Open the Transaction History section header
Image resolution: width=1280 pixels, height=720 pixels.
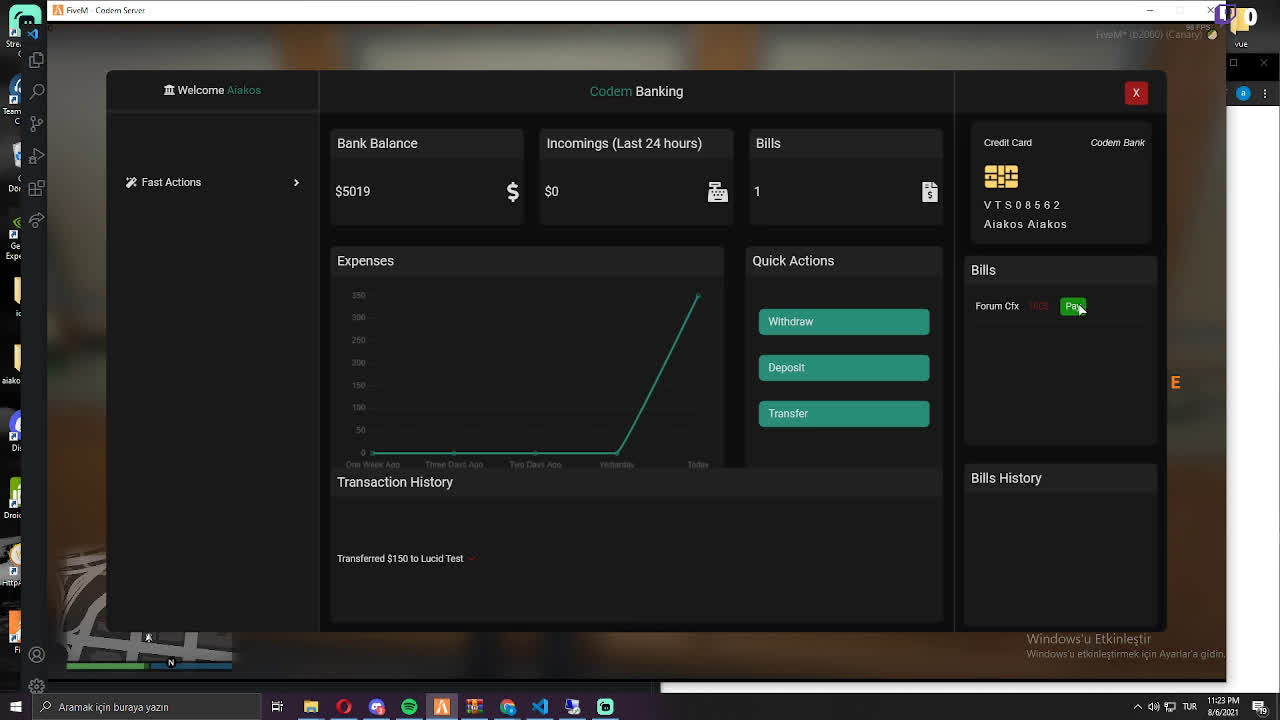(395, 482)
